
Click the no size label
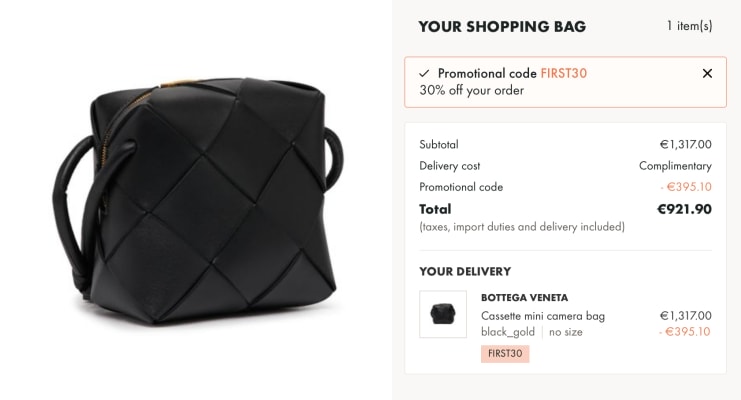[x=566, y=332]
